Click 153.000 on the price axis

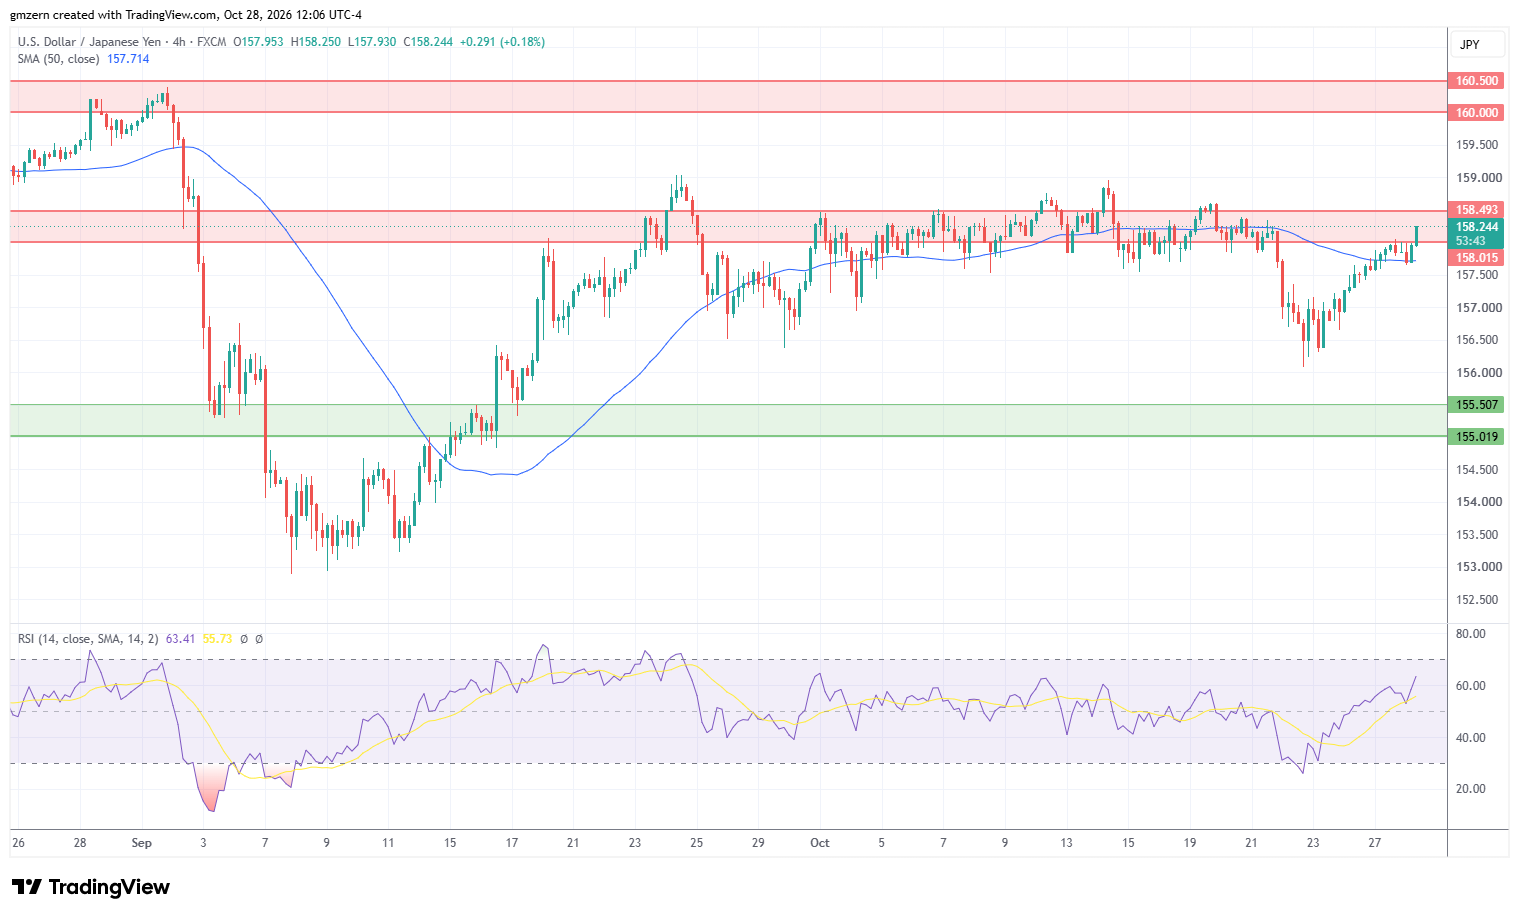(1477, 567)
